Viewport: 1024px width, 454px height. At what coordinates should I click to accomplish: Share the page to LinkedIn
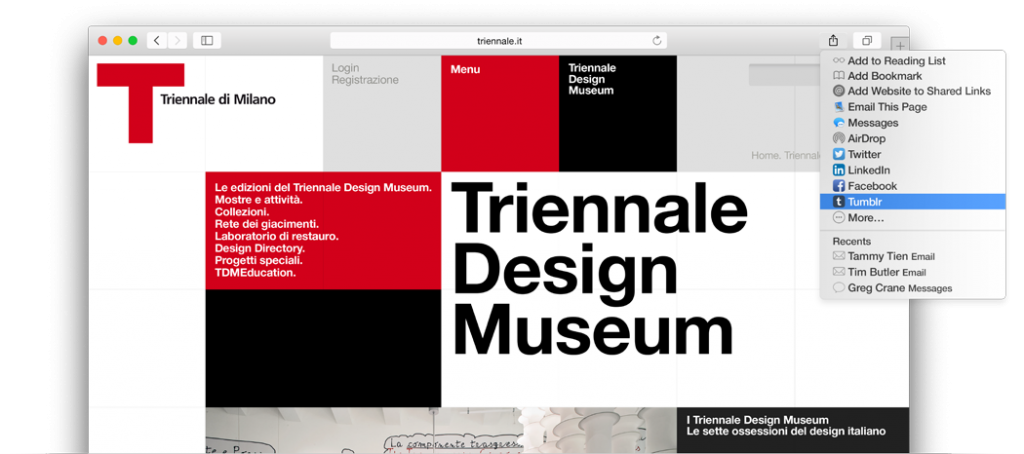click(912, 170)
